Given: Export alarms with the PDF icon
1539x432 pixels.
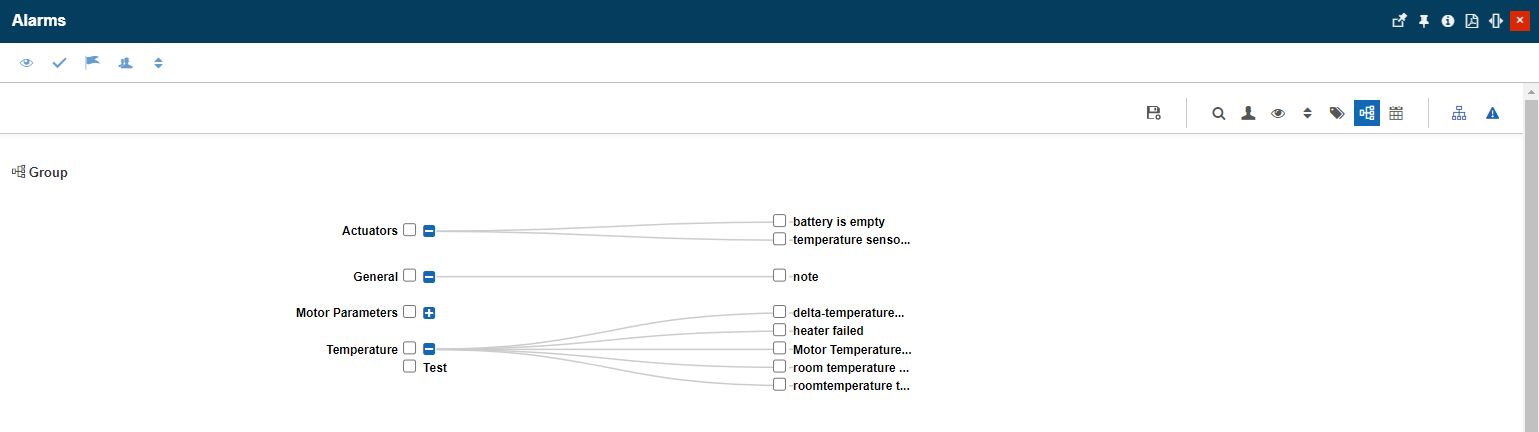Looking at the screenshot, I should coord(1472,21).
